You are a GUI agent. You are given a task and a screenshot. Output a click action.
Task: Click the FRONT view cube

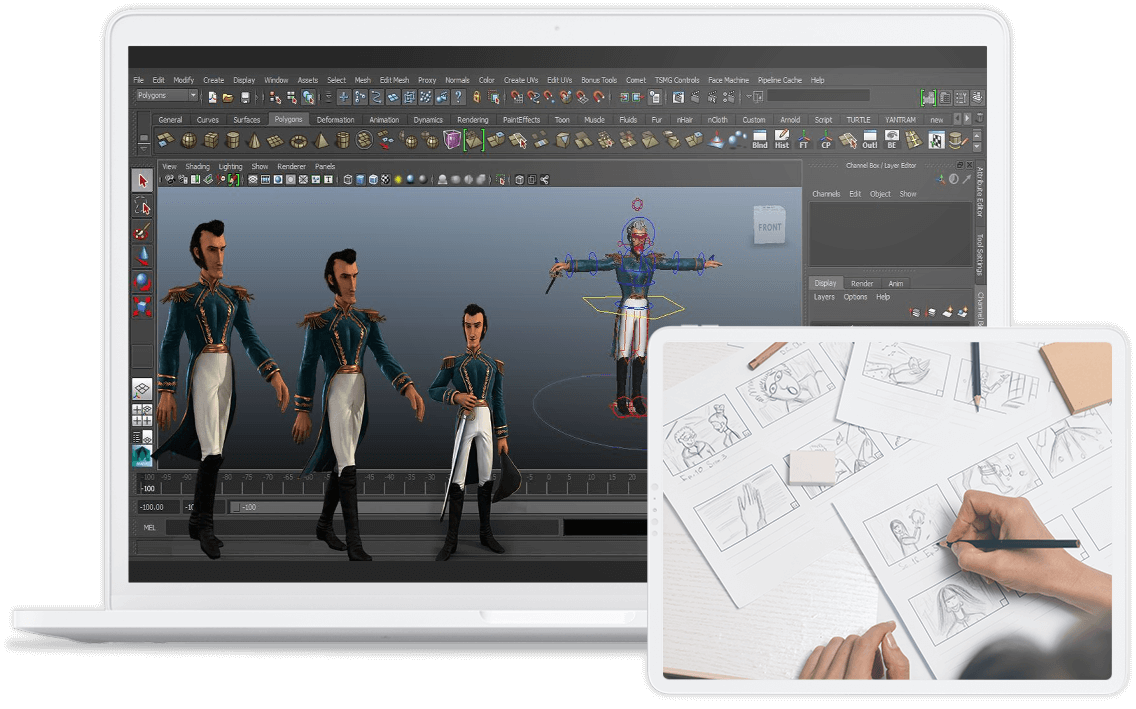(770, 227)
